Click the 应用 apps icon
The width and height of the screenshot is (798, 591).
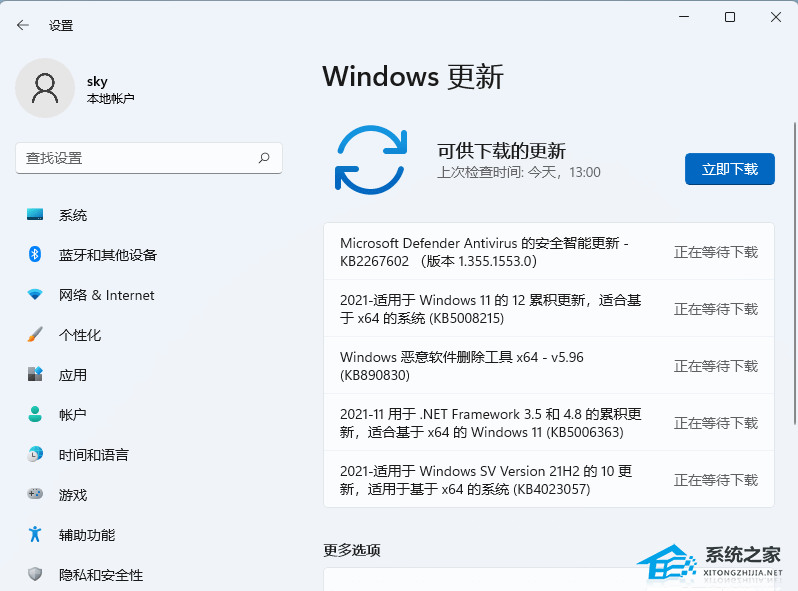coord(35,374)
